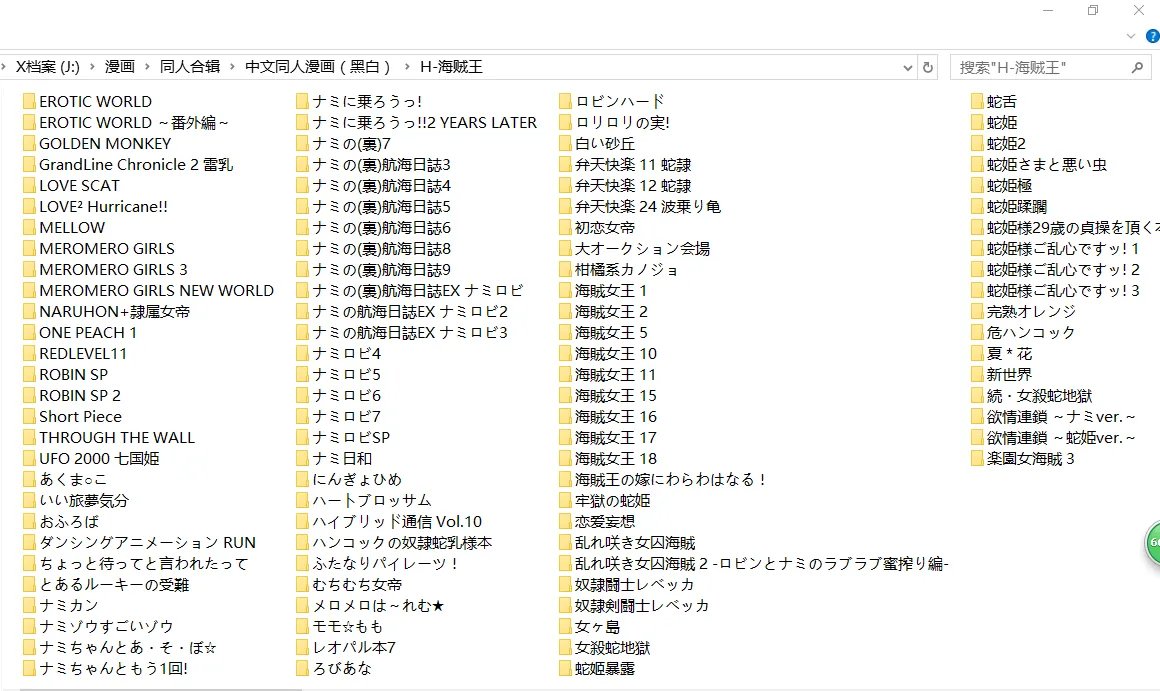
Task: Click the green floating circle at right edge
Action: 1153,543
